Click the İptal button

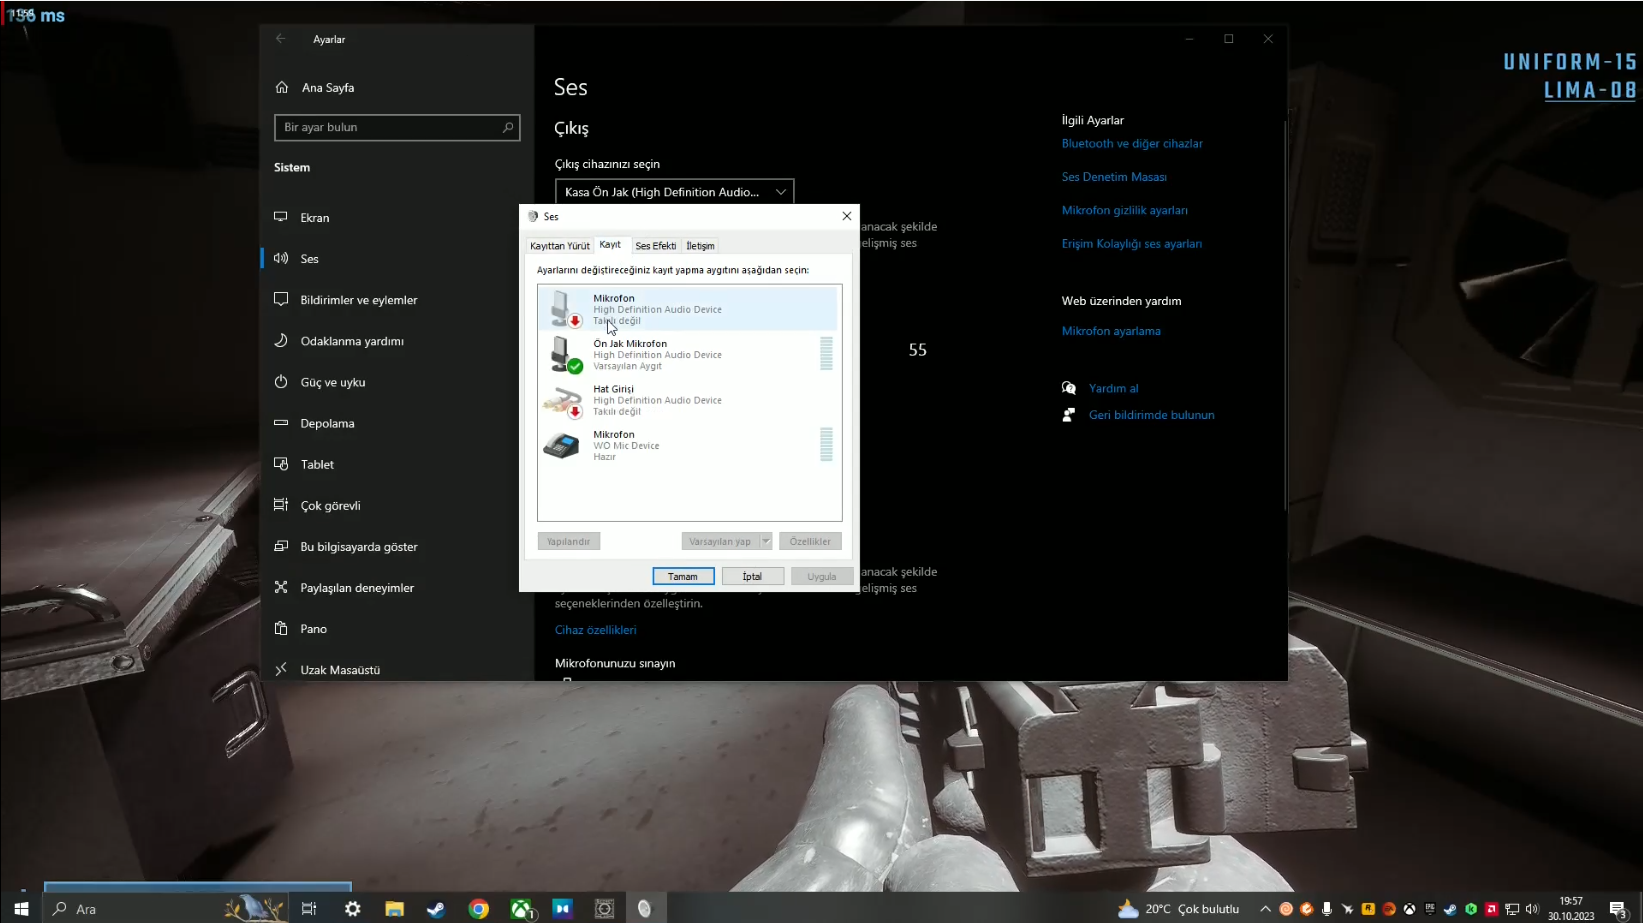pos(752,576)
